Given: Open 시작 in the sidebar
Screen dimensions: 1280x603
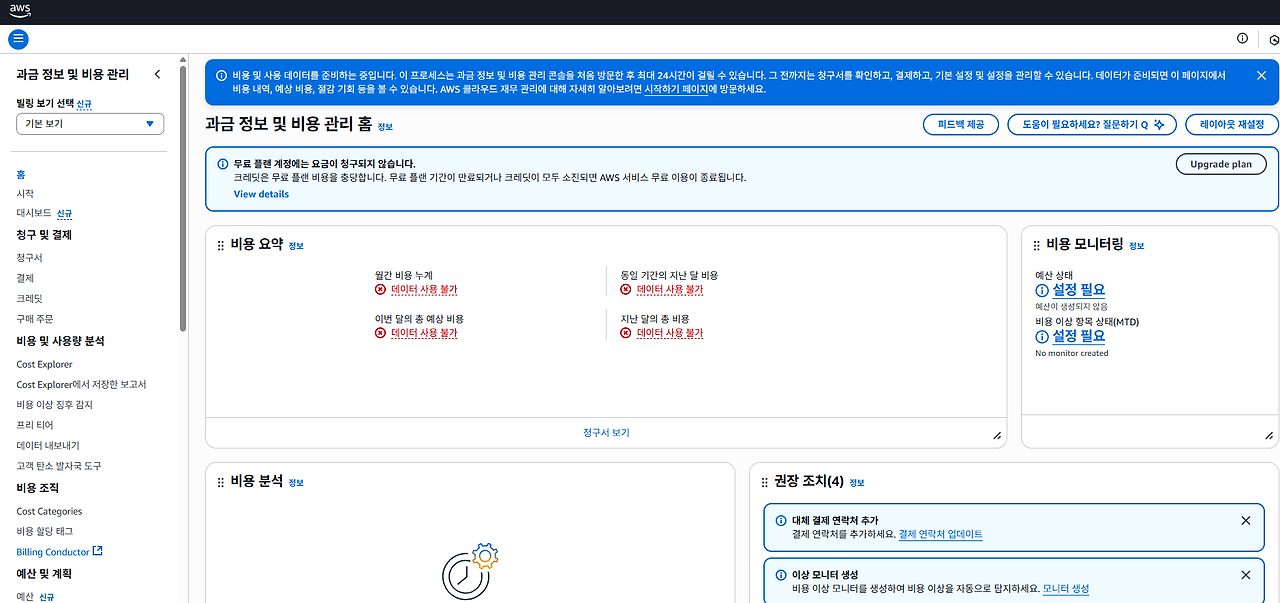Looking at the screenshot, I should pyautogui.click(x=25, y=194).
